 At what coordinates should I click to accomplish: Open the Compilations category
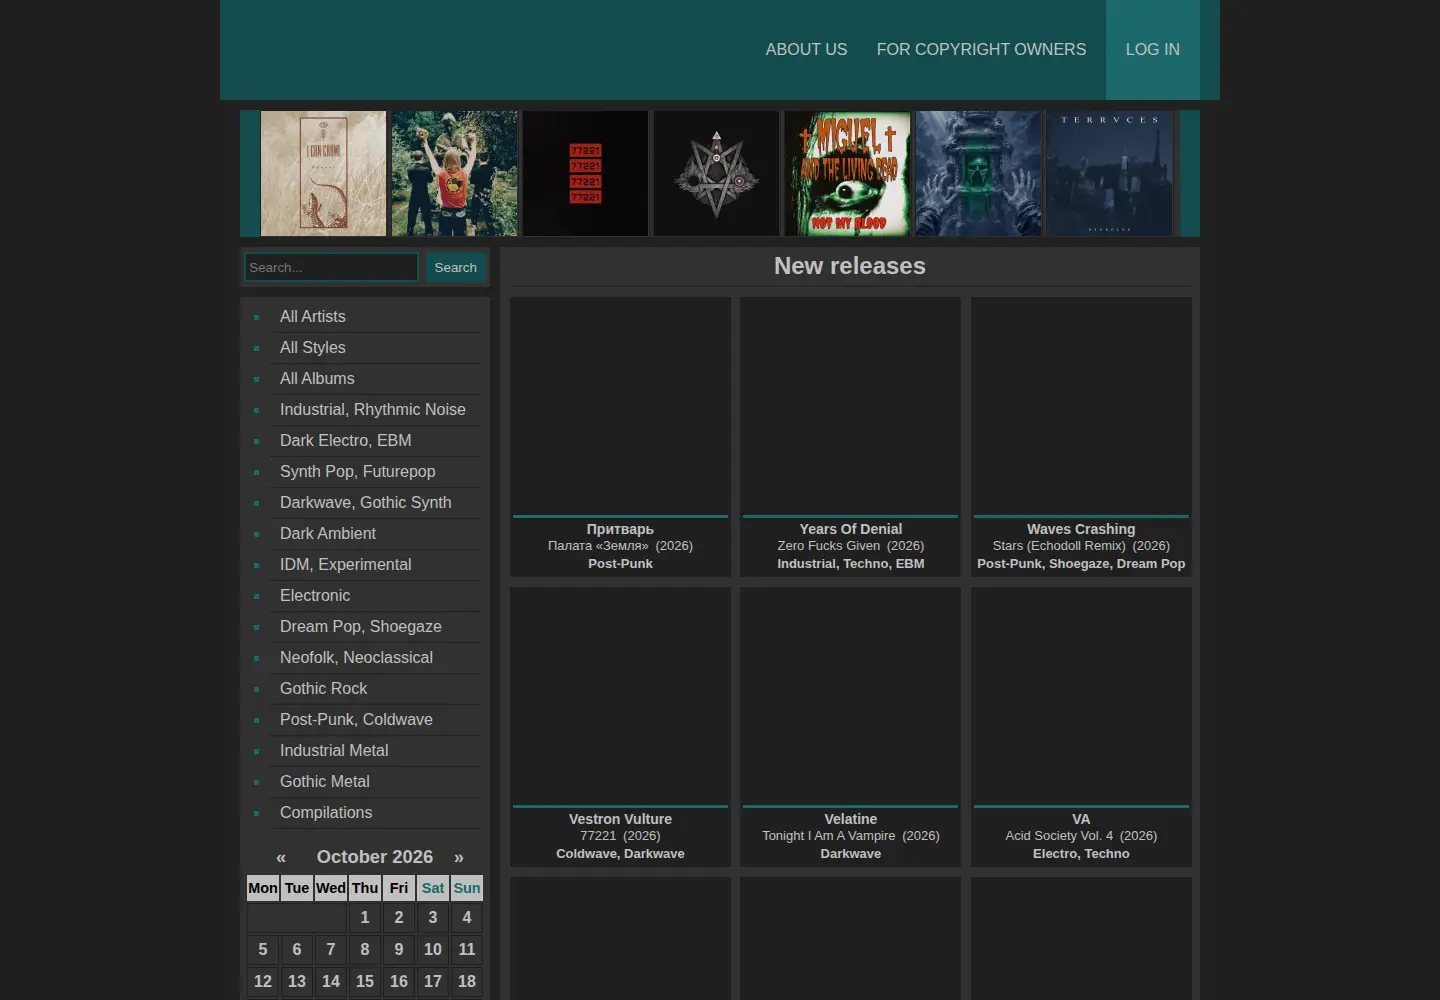(326, 812)
